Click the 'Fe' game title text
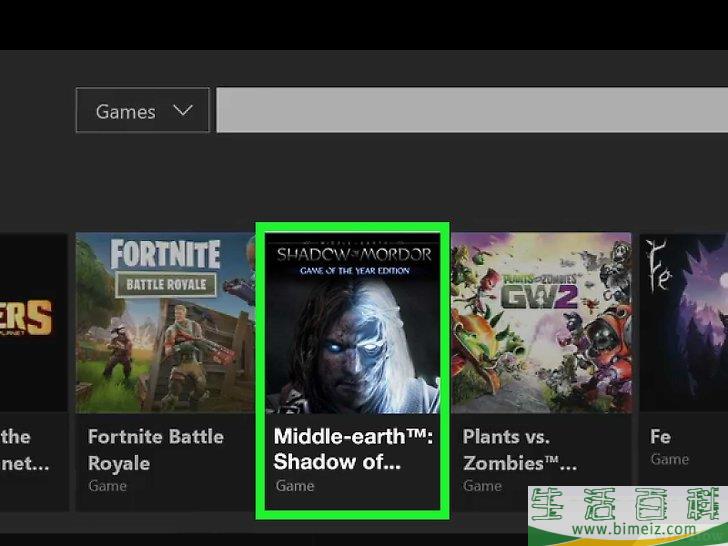This screenshot has width=728, height=546. [x=660, y=436]
